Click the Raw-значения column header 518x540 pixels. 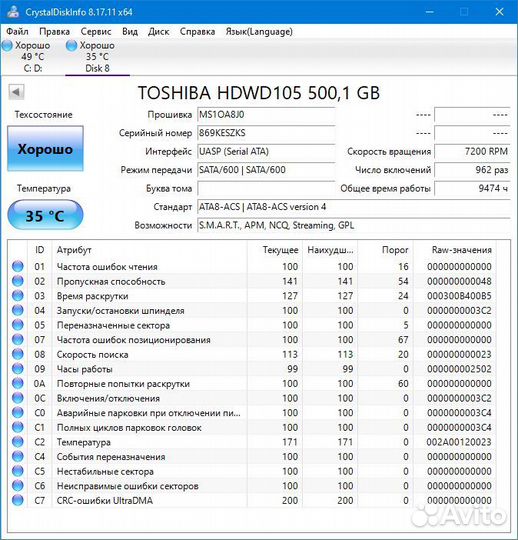455,250
